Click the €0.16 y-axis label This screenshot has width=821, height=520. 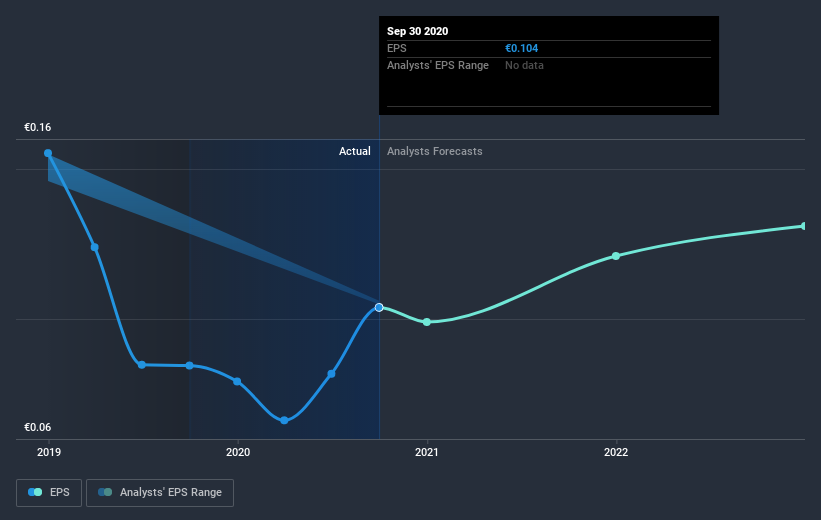point(38,127)
